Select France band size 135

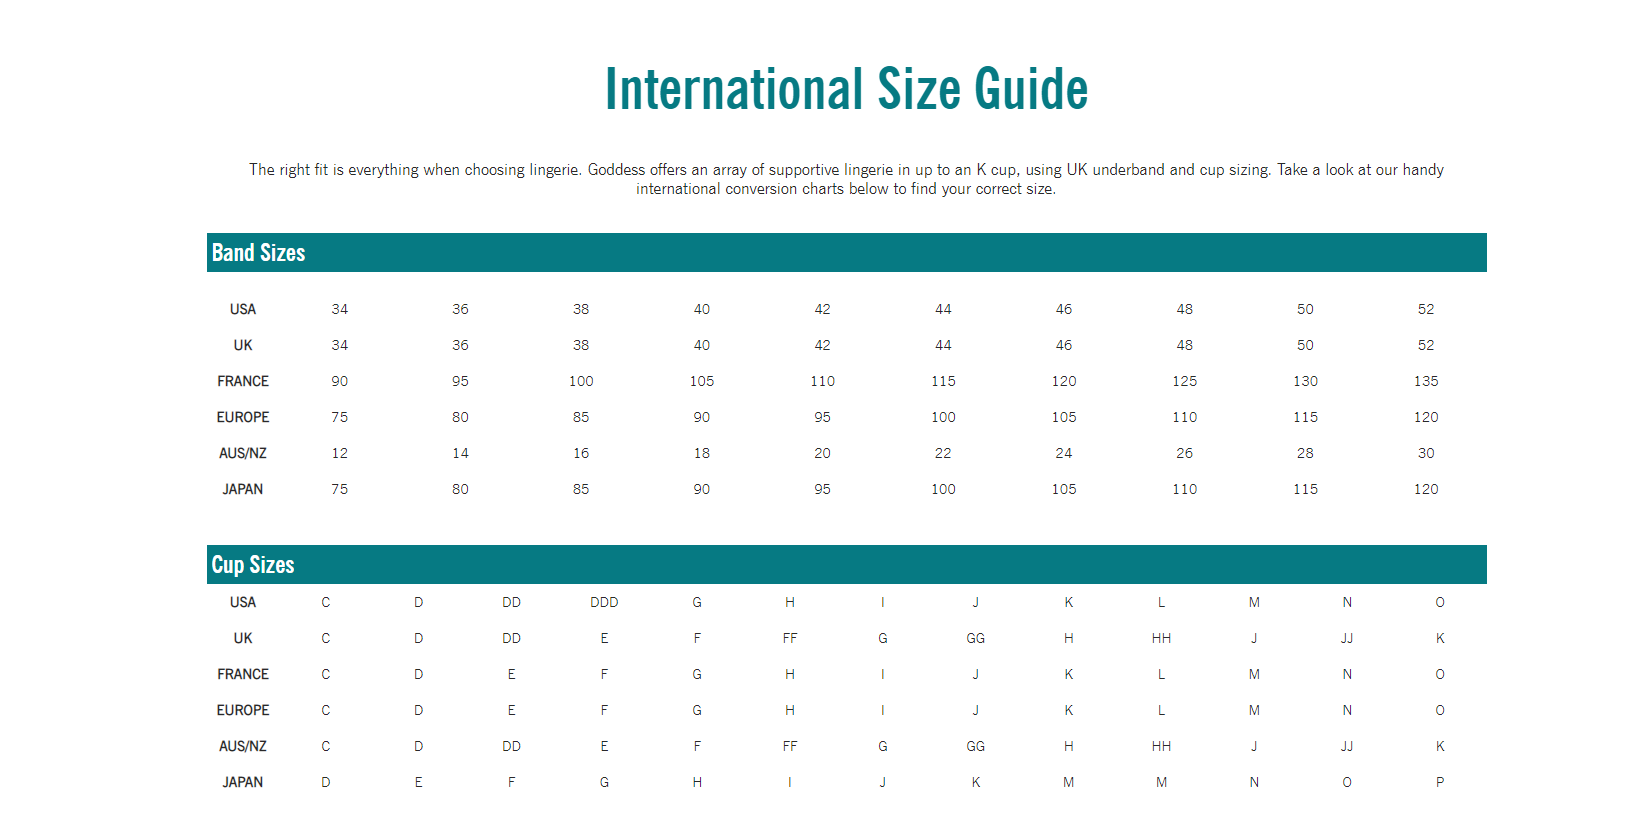[x=1426, y=381]
